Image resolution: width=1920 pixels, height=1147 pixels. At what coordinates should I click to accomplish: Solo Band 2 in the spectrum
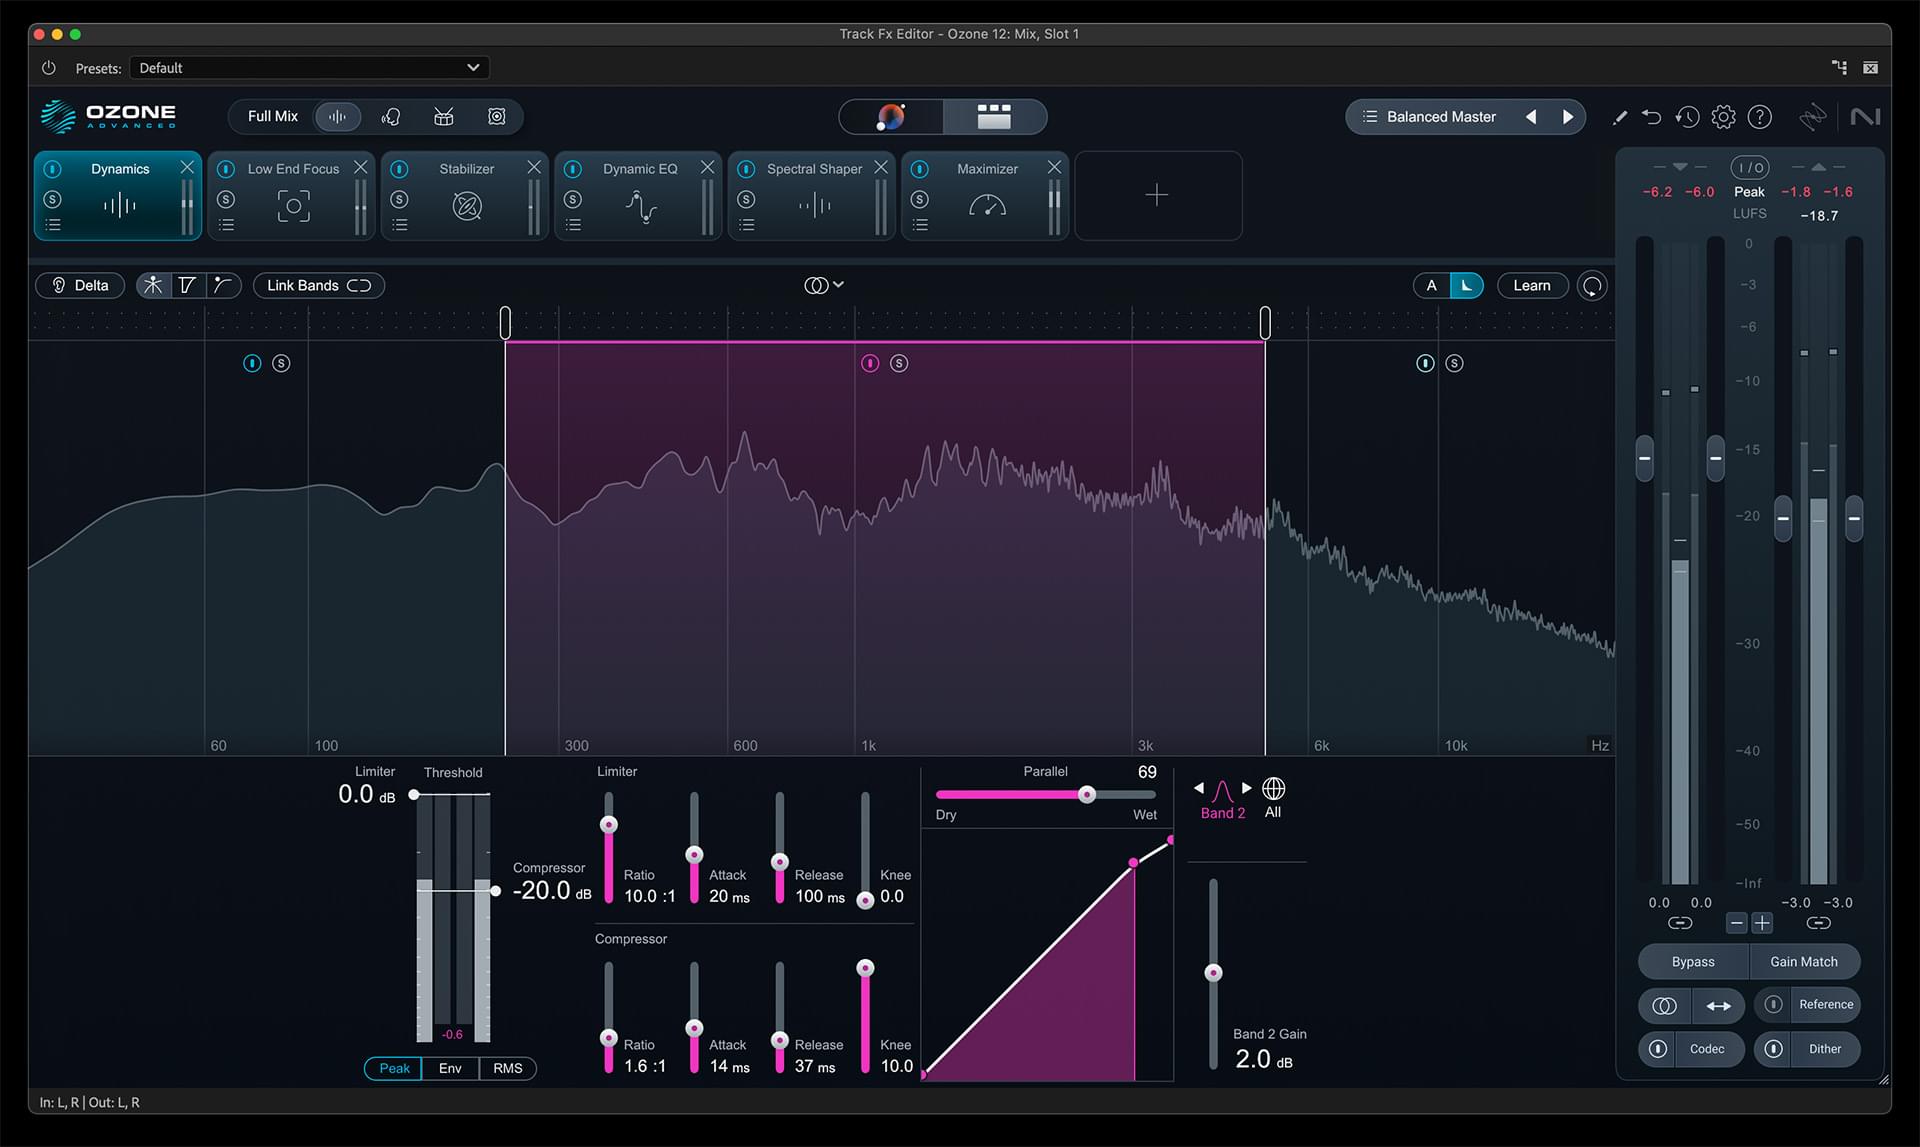(899, 363)
